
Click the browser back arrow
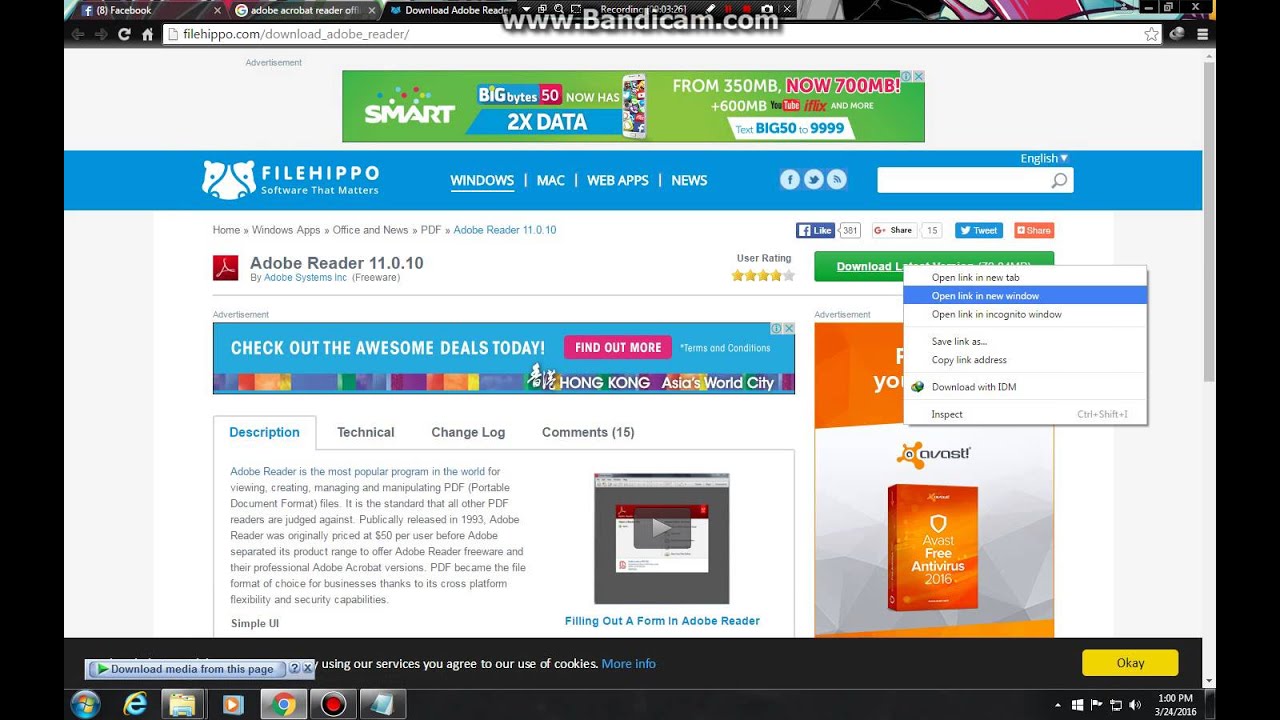click(78, 34)
